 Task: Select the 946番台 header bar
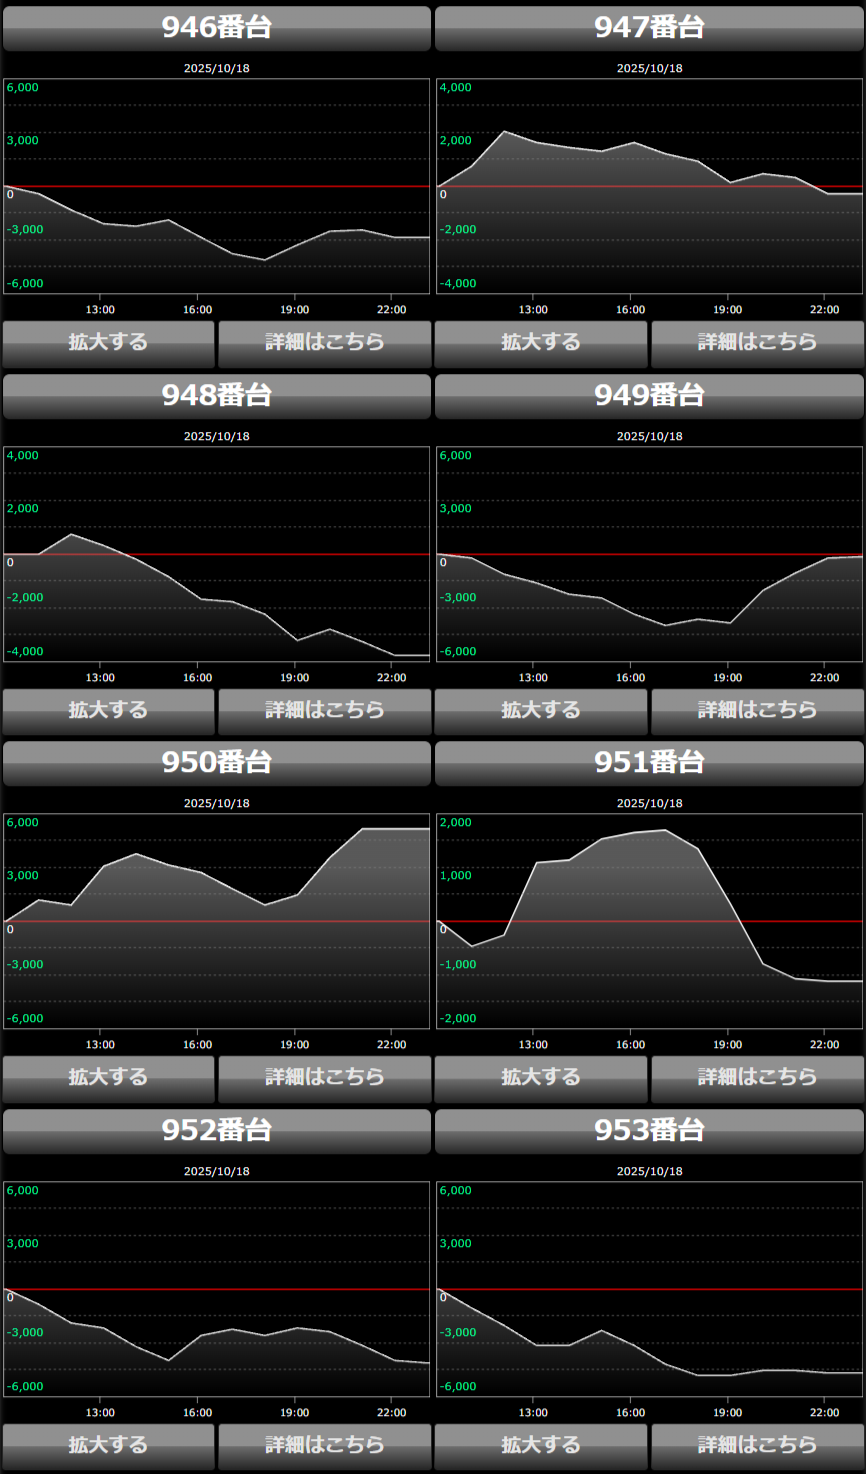click(216, 28)
